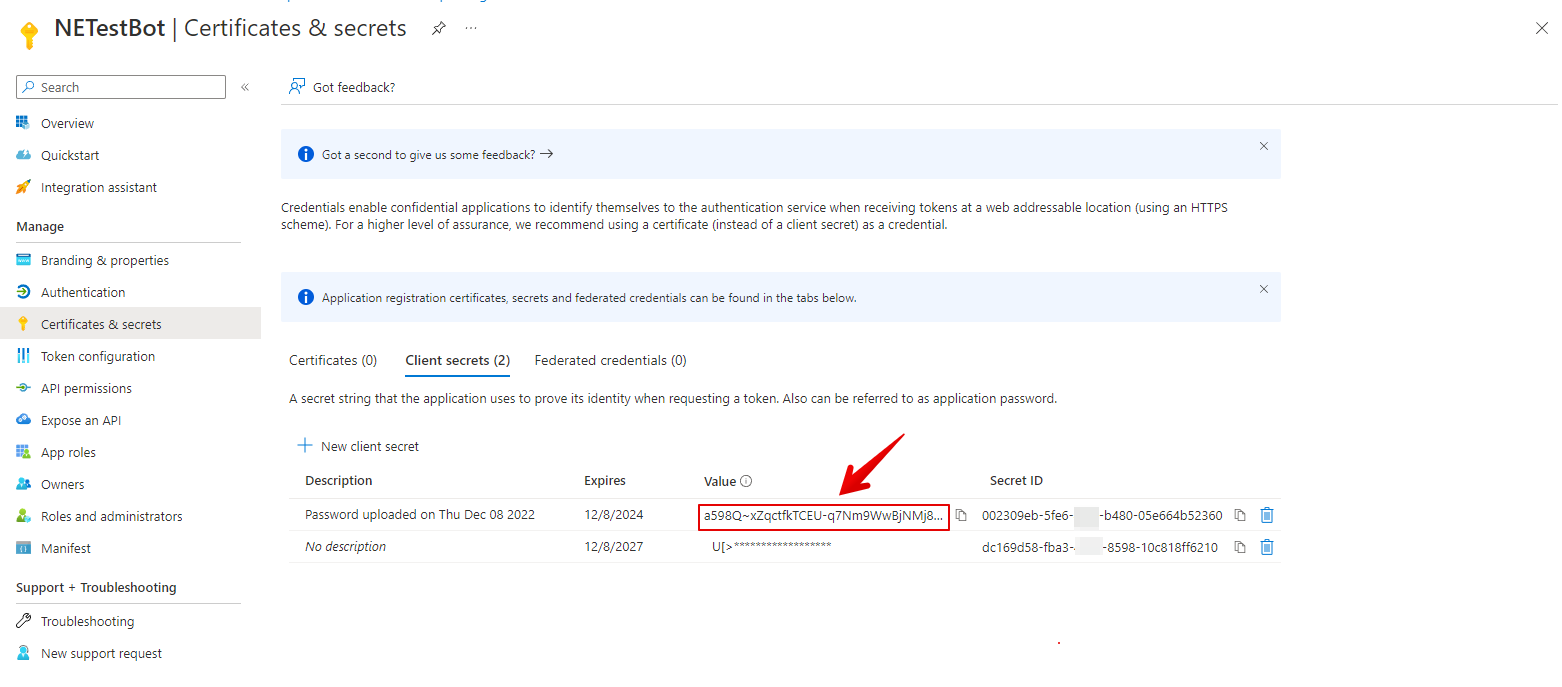1562x687 pixels.
Task: Click the API permissions sidebar icon
Action: pyautogui.click(x=23, y=388)
